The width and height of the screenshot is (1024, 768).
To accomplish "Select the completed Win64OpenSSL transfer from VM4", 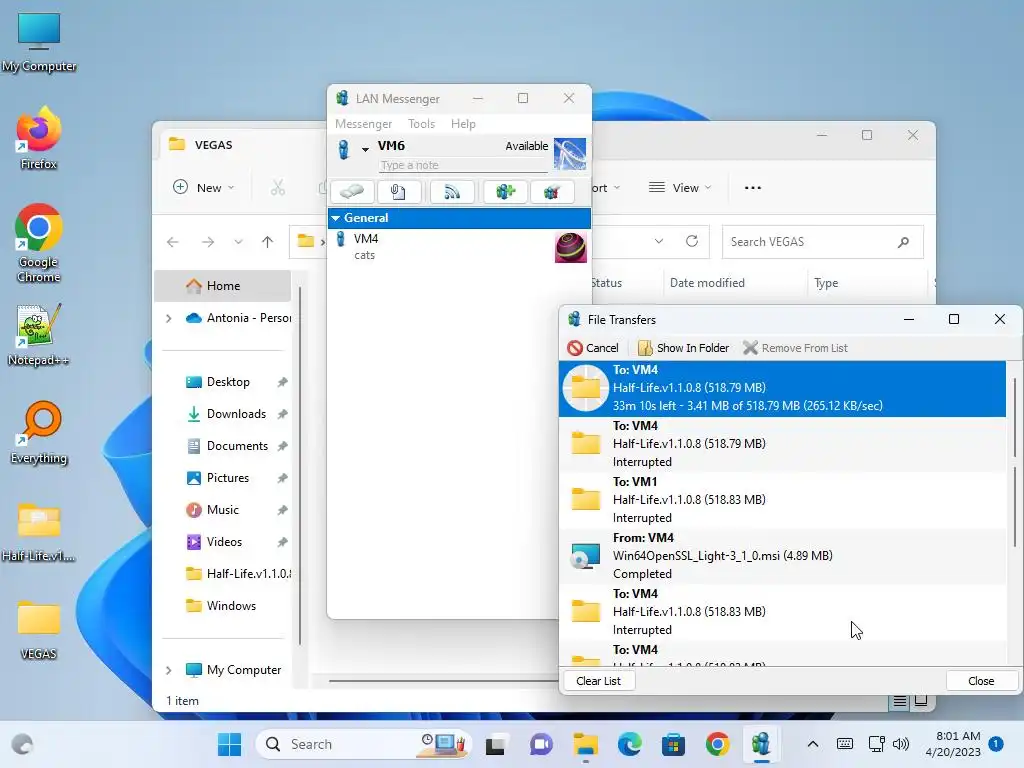I will (x=782, y=556).
